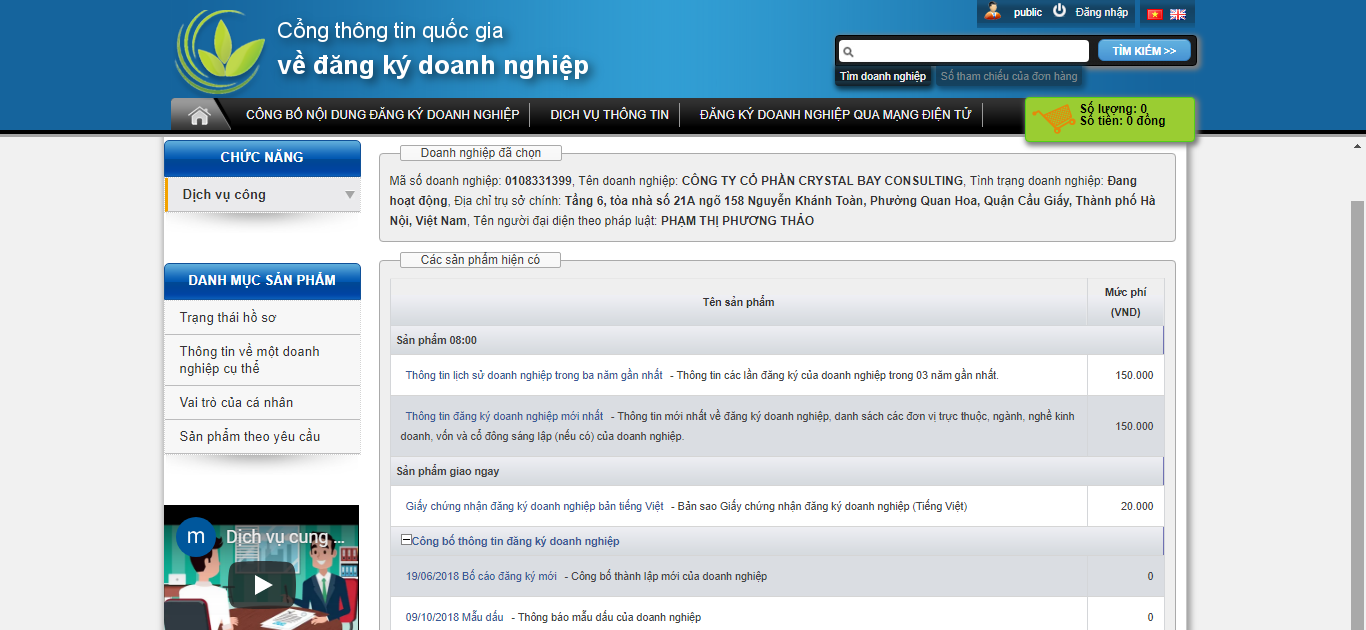
Task: Click the cart total Số tiền: 0 đồng
Action: [1122, 121]
